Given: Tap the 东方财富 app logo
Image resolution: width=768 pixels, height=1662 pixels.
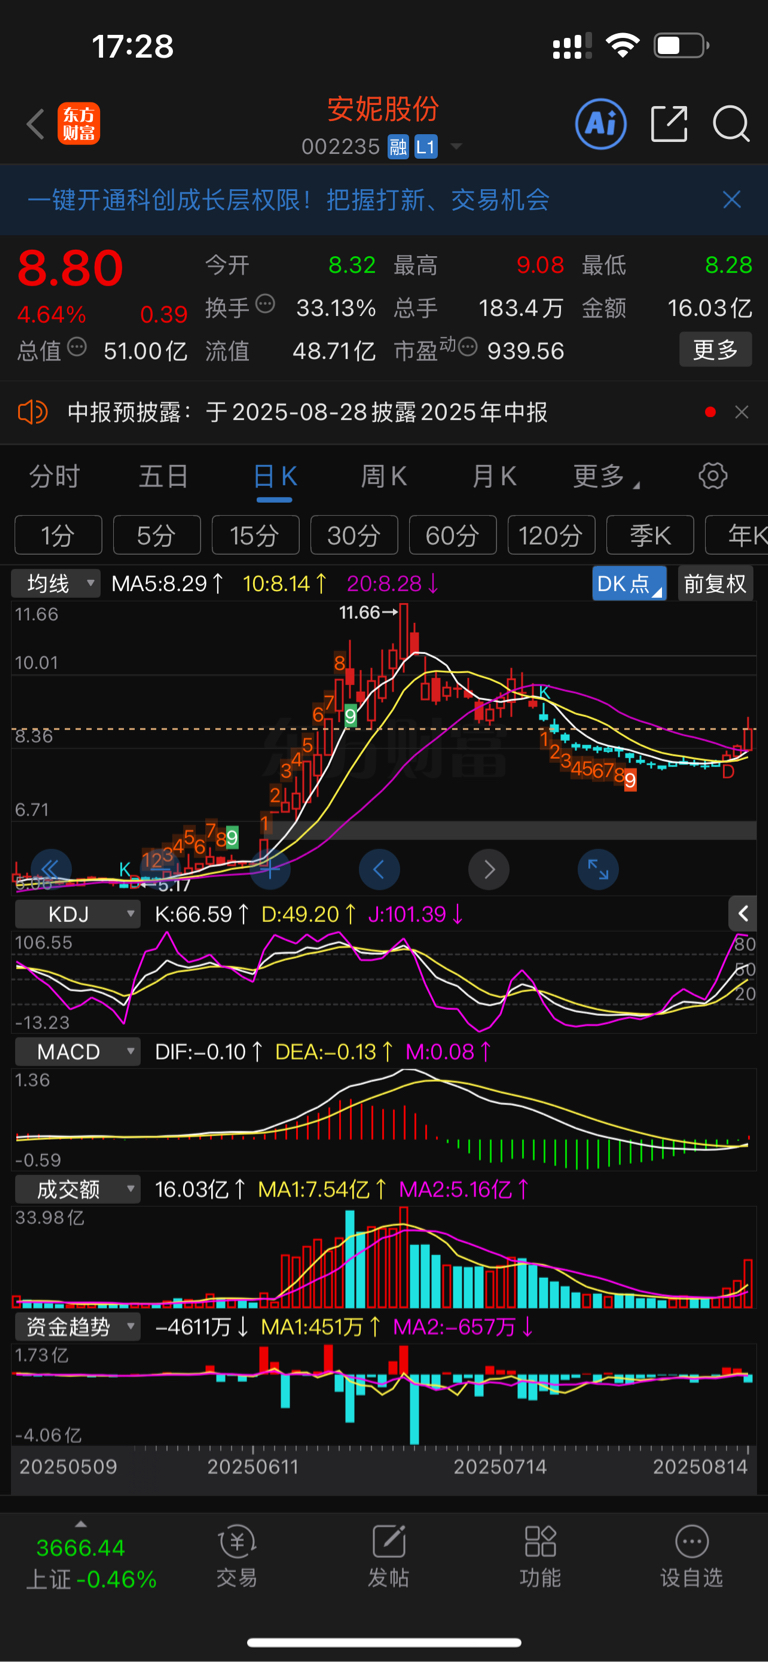Looking at the screenshot, I should [x=79, y=124].
